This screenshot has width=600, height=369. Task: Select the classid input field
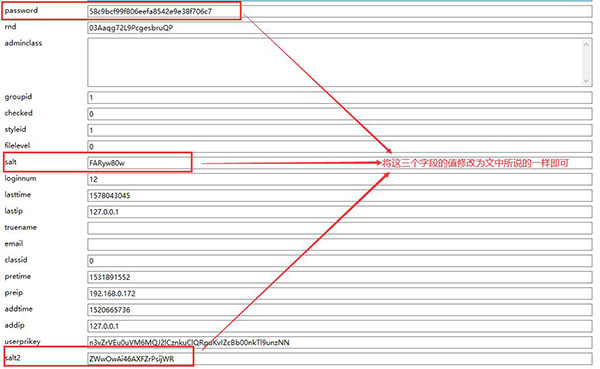(340, 261)
